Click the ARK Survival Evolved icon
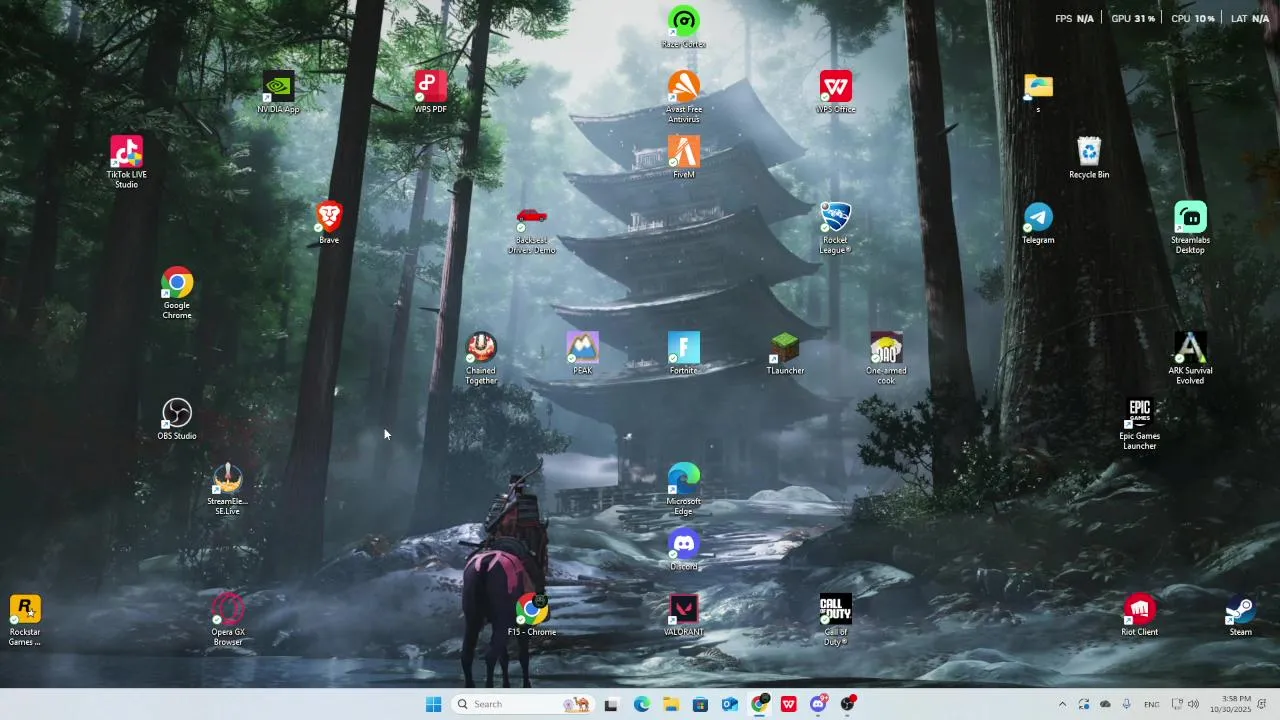 pyautogui.click(x=1190, y=358)
